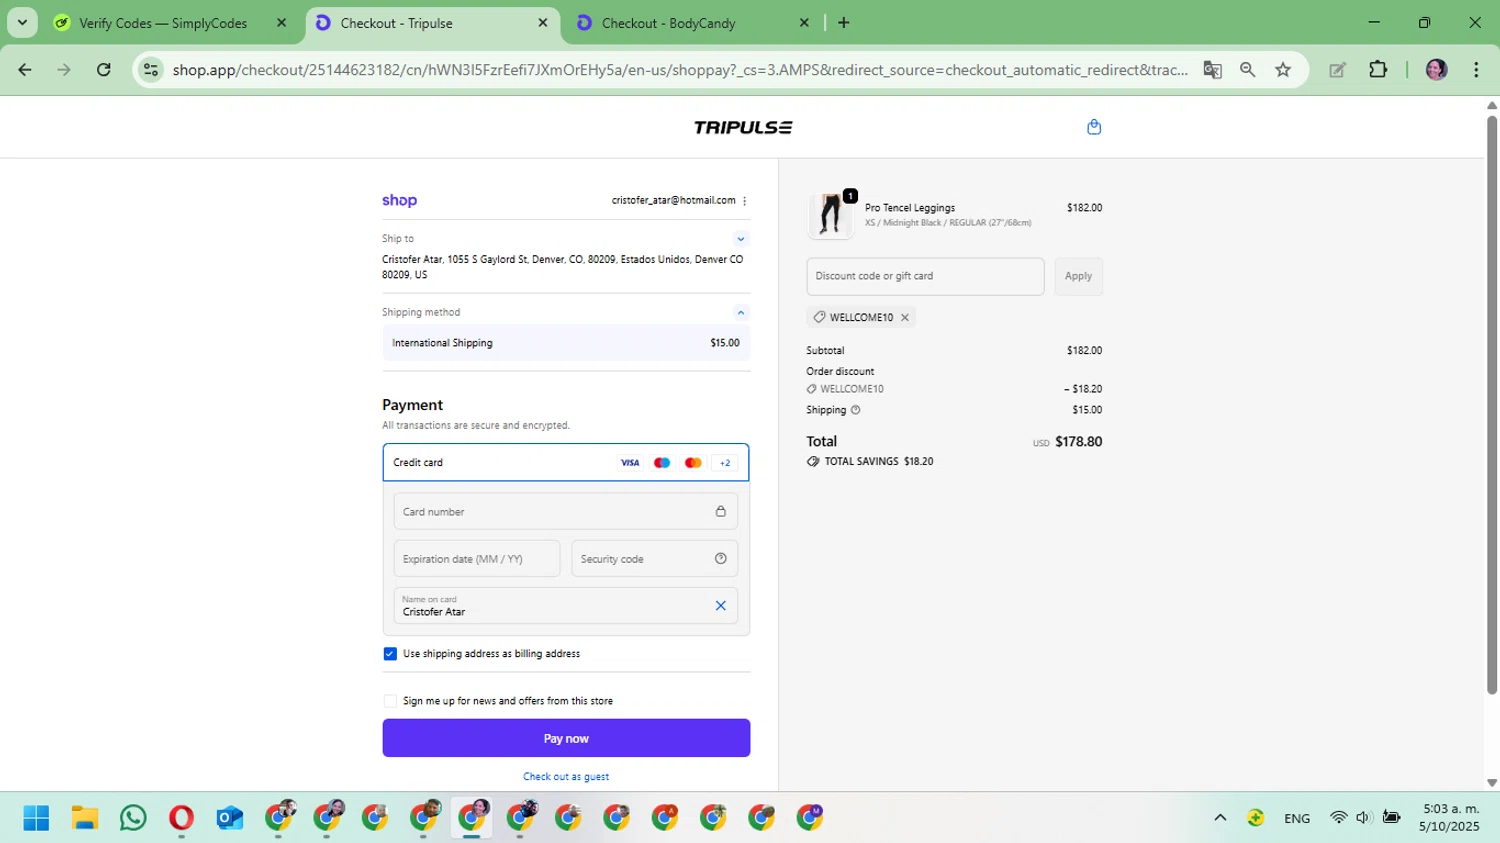The width and height of the screenshot is (1500, 843).
Task: Remove the WELLCOME10 discount code
Action: pos(905,318)
